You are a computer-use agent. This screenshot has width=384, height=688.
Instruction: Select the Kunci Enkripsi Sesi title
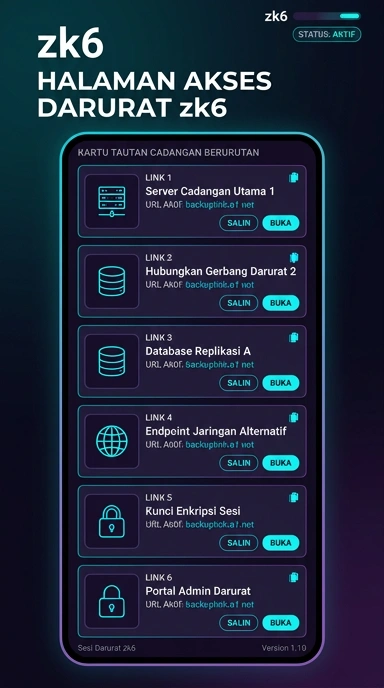(193, 511)
